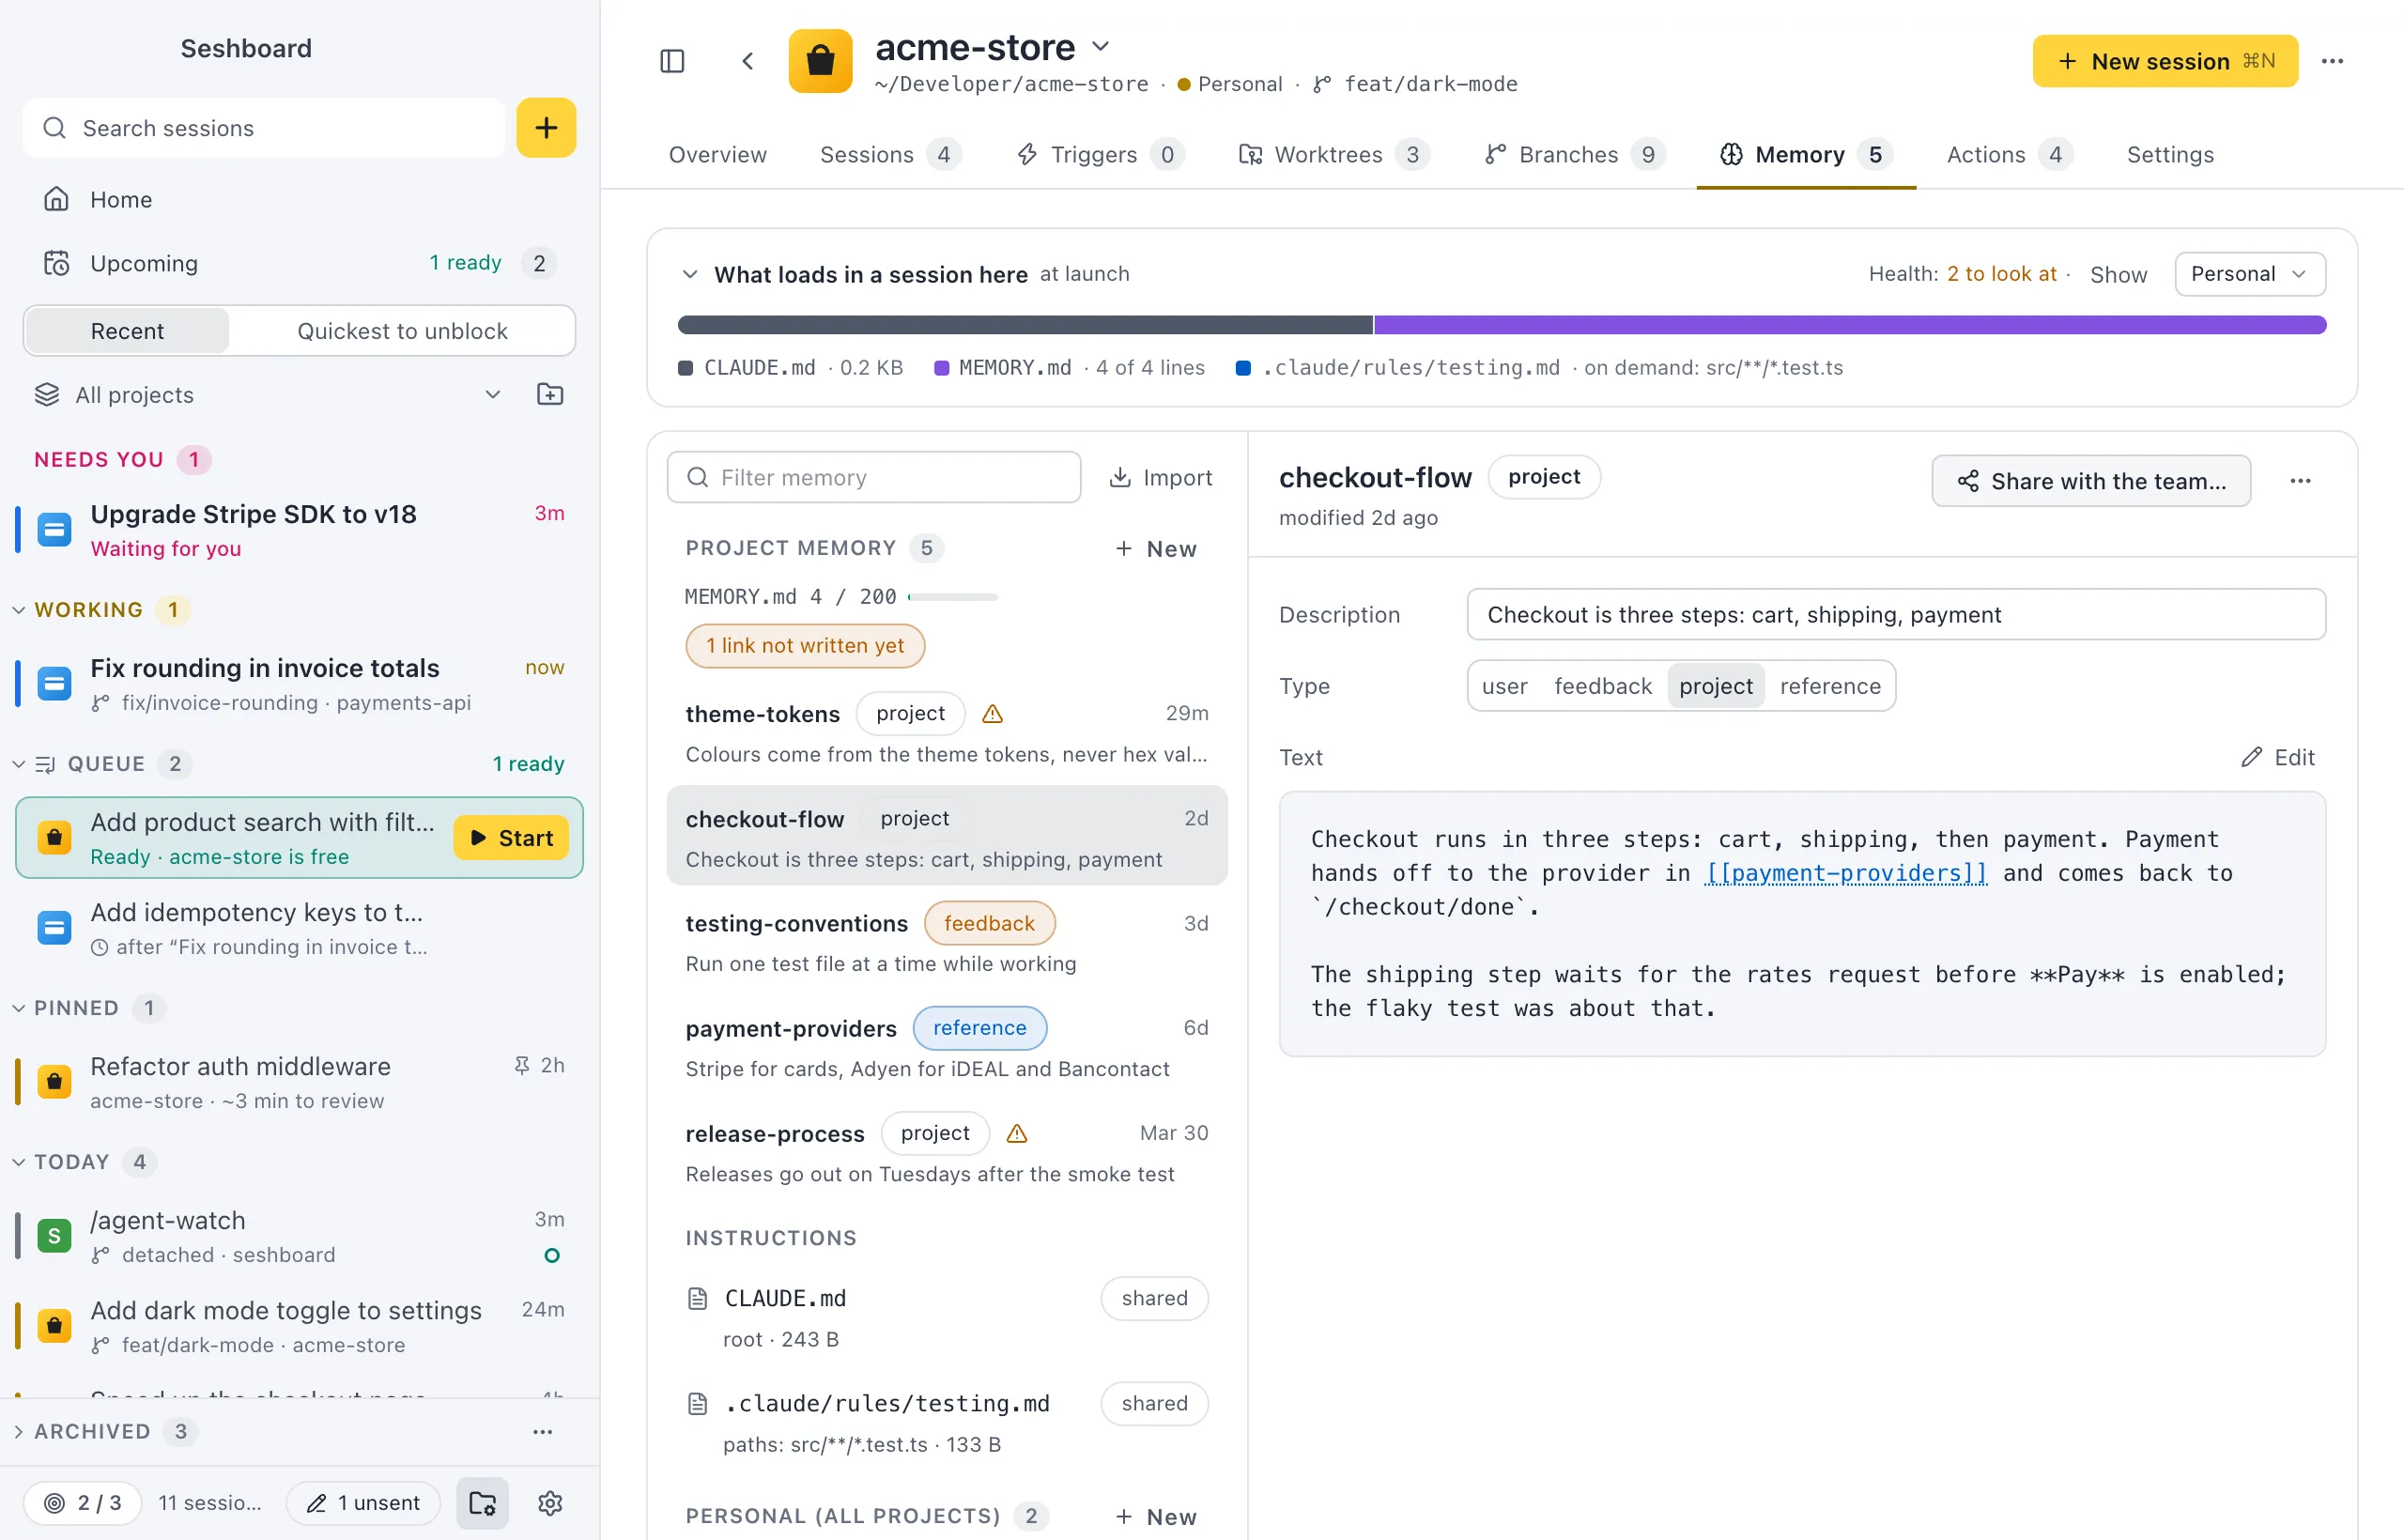This screenshot has height=1540, width=2404.
Task: Select the project memory type
Action: pyautogui.click(x=1716, y=686)
